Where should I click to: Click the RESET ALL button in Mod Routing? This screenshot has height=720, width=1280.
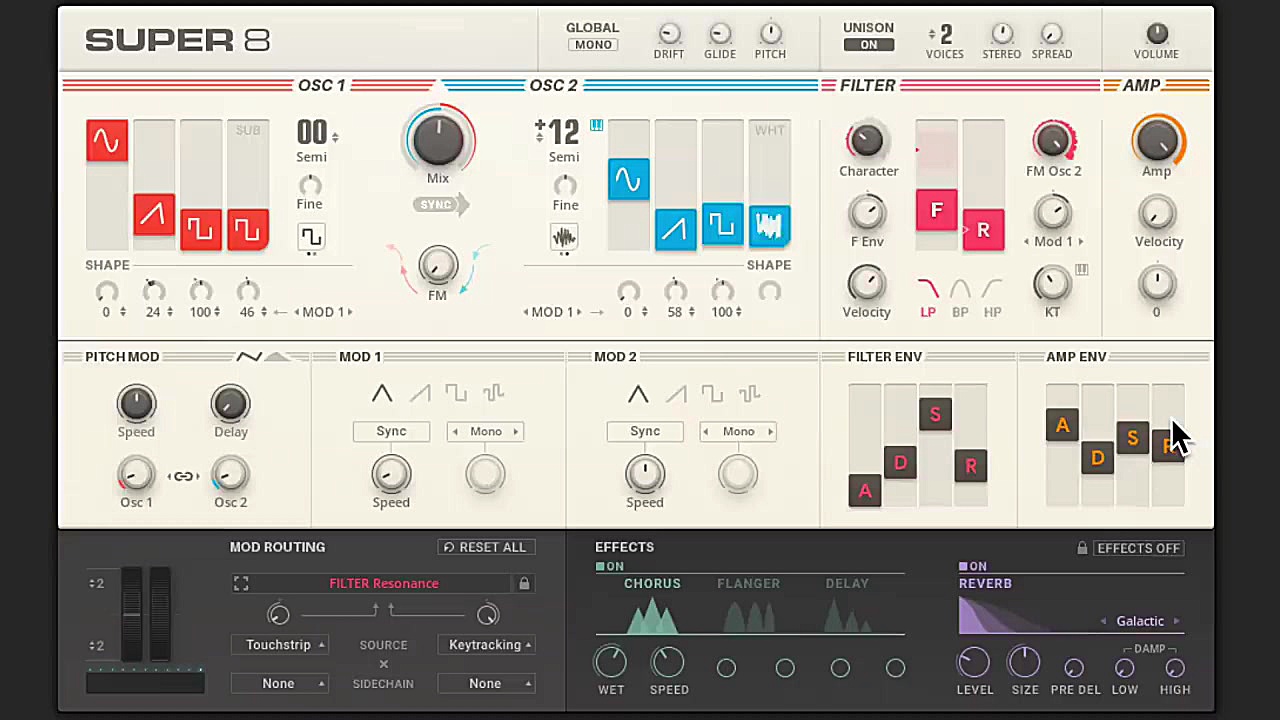[486, 547]
